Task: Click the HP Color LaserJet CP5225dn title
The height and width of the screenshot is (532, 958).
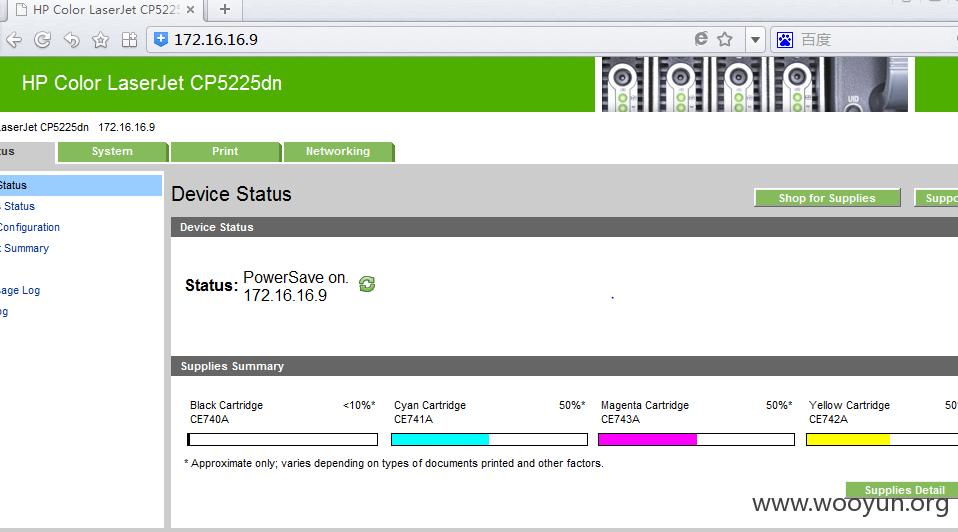Action: click(x=152, y=83)
